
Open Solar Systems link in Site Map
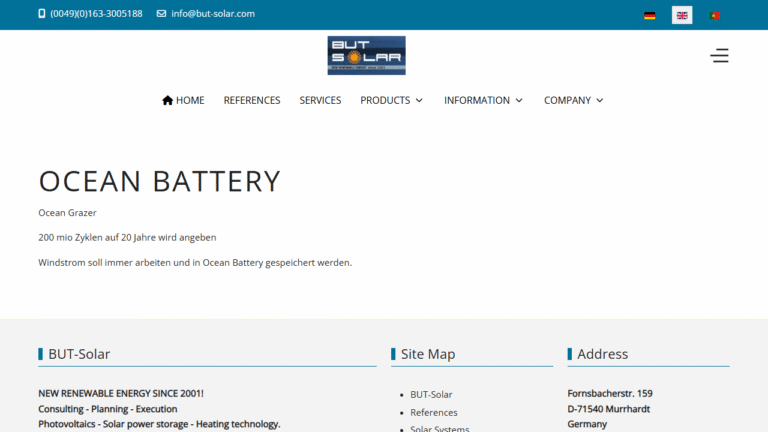(439, 428)
